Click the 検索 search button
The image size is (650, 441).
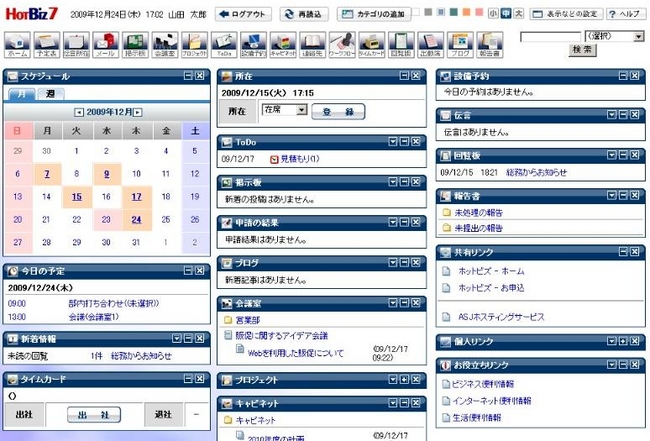582,50
